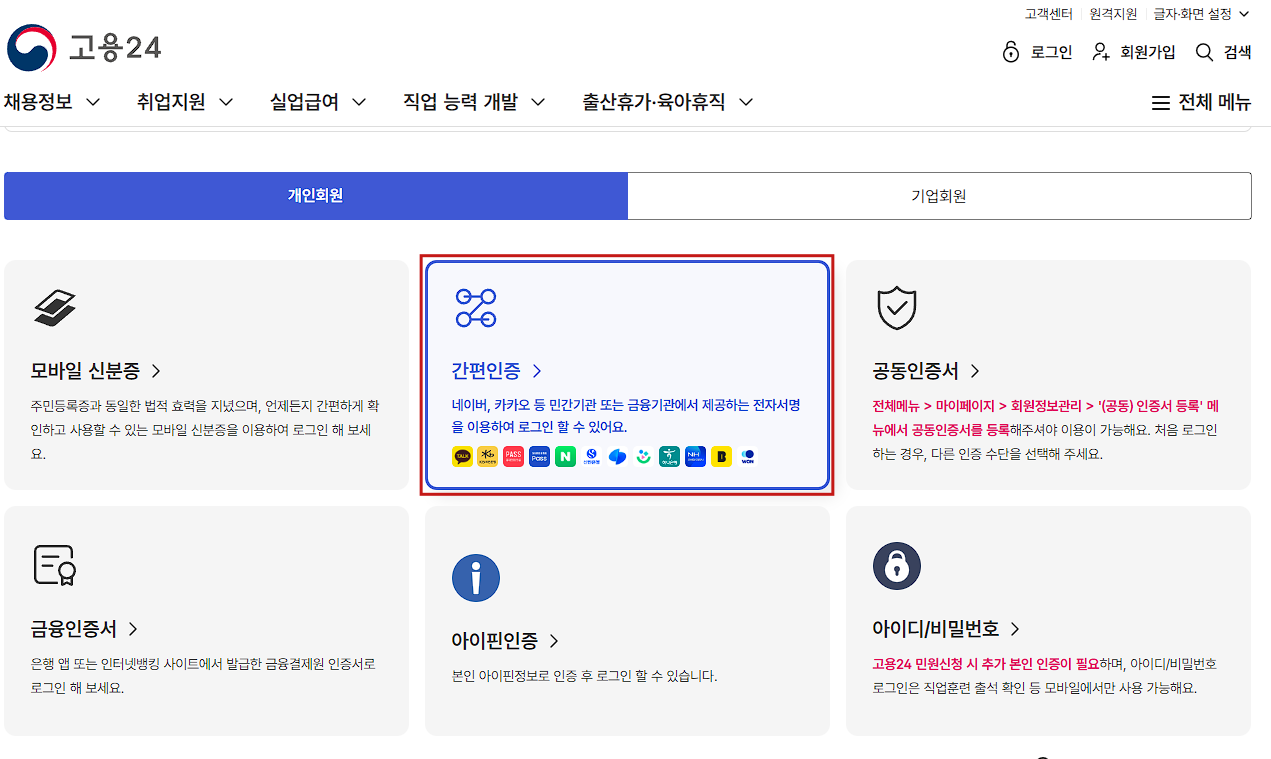
Task: Select the 개인회원 tab
Action: (x=315, y=195)
